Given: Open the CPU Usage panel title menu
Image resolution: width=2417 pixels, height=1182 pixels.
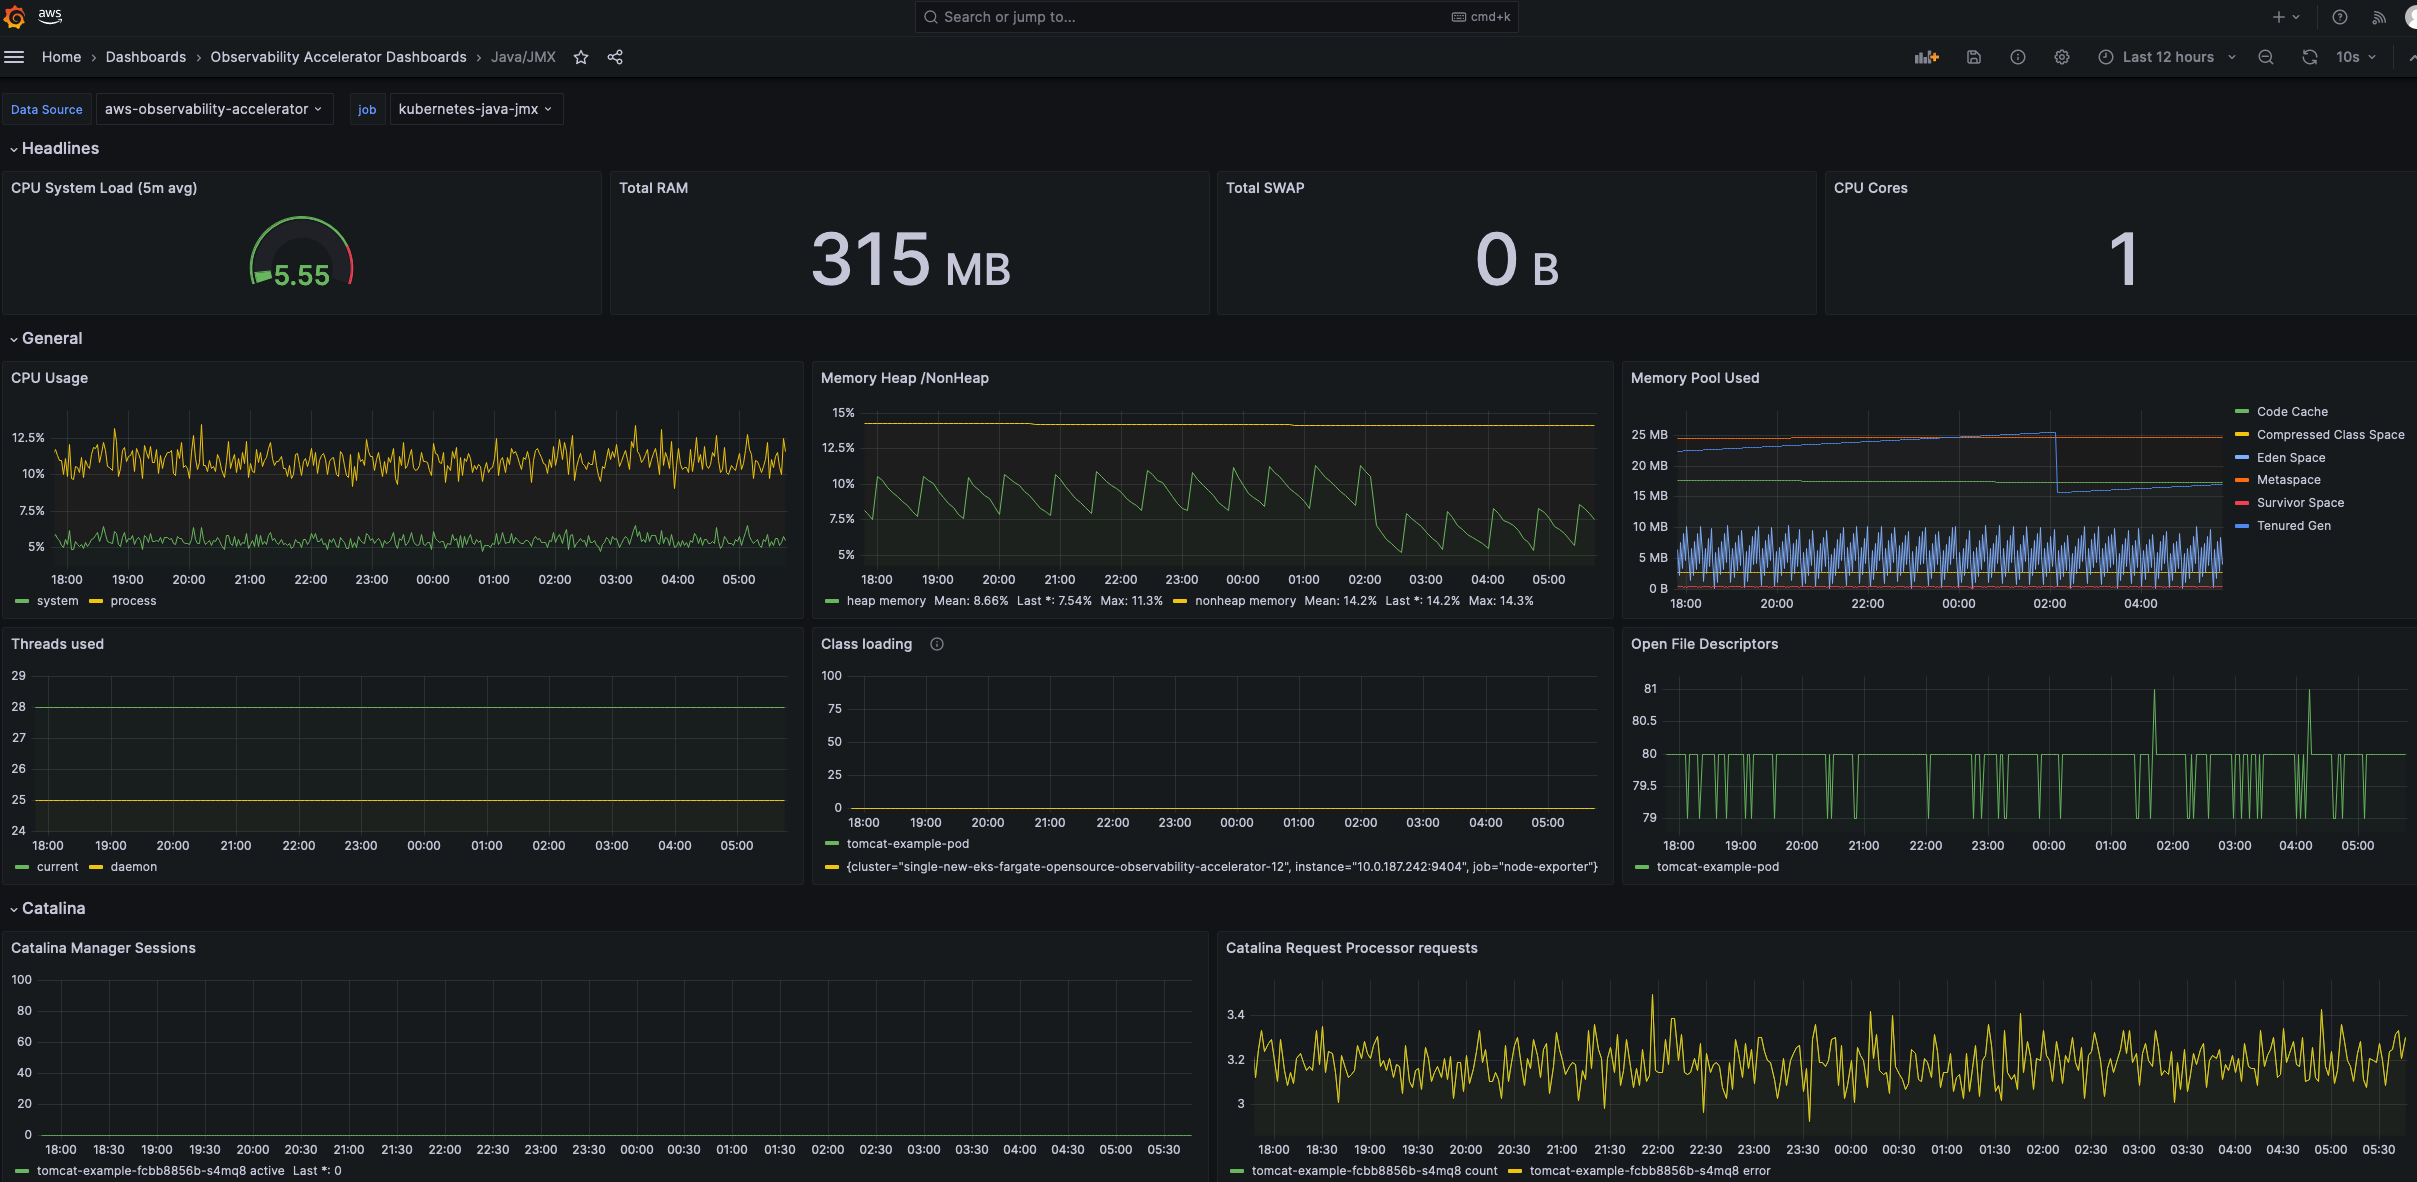Looking at the screenshot, I should 49,378.
